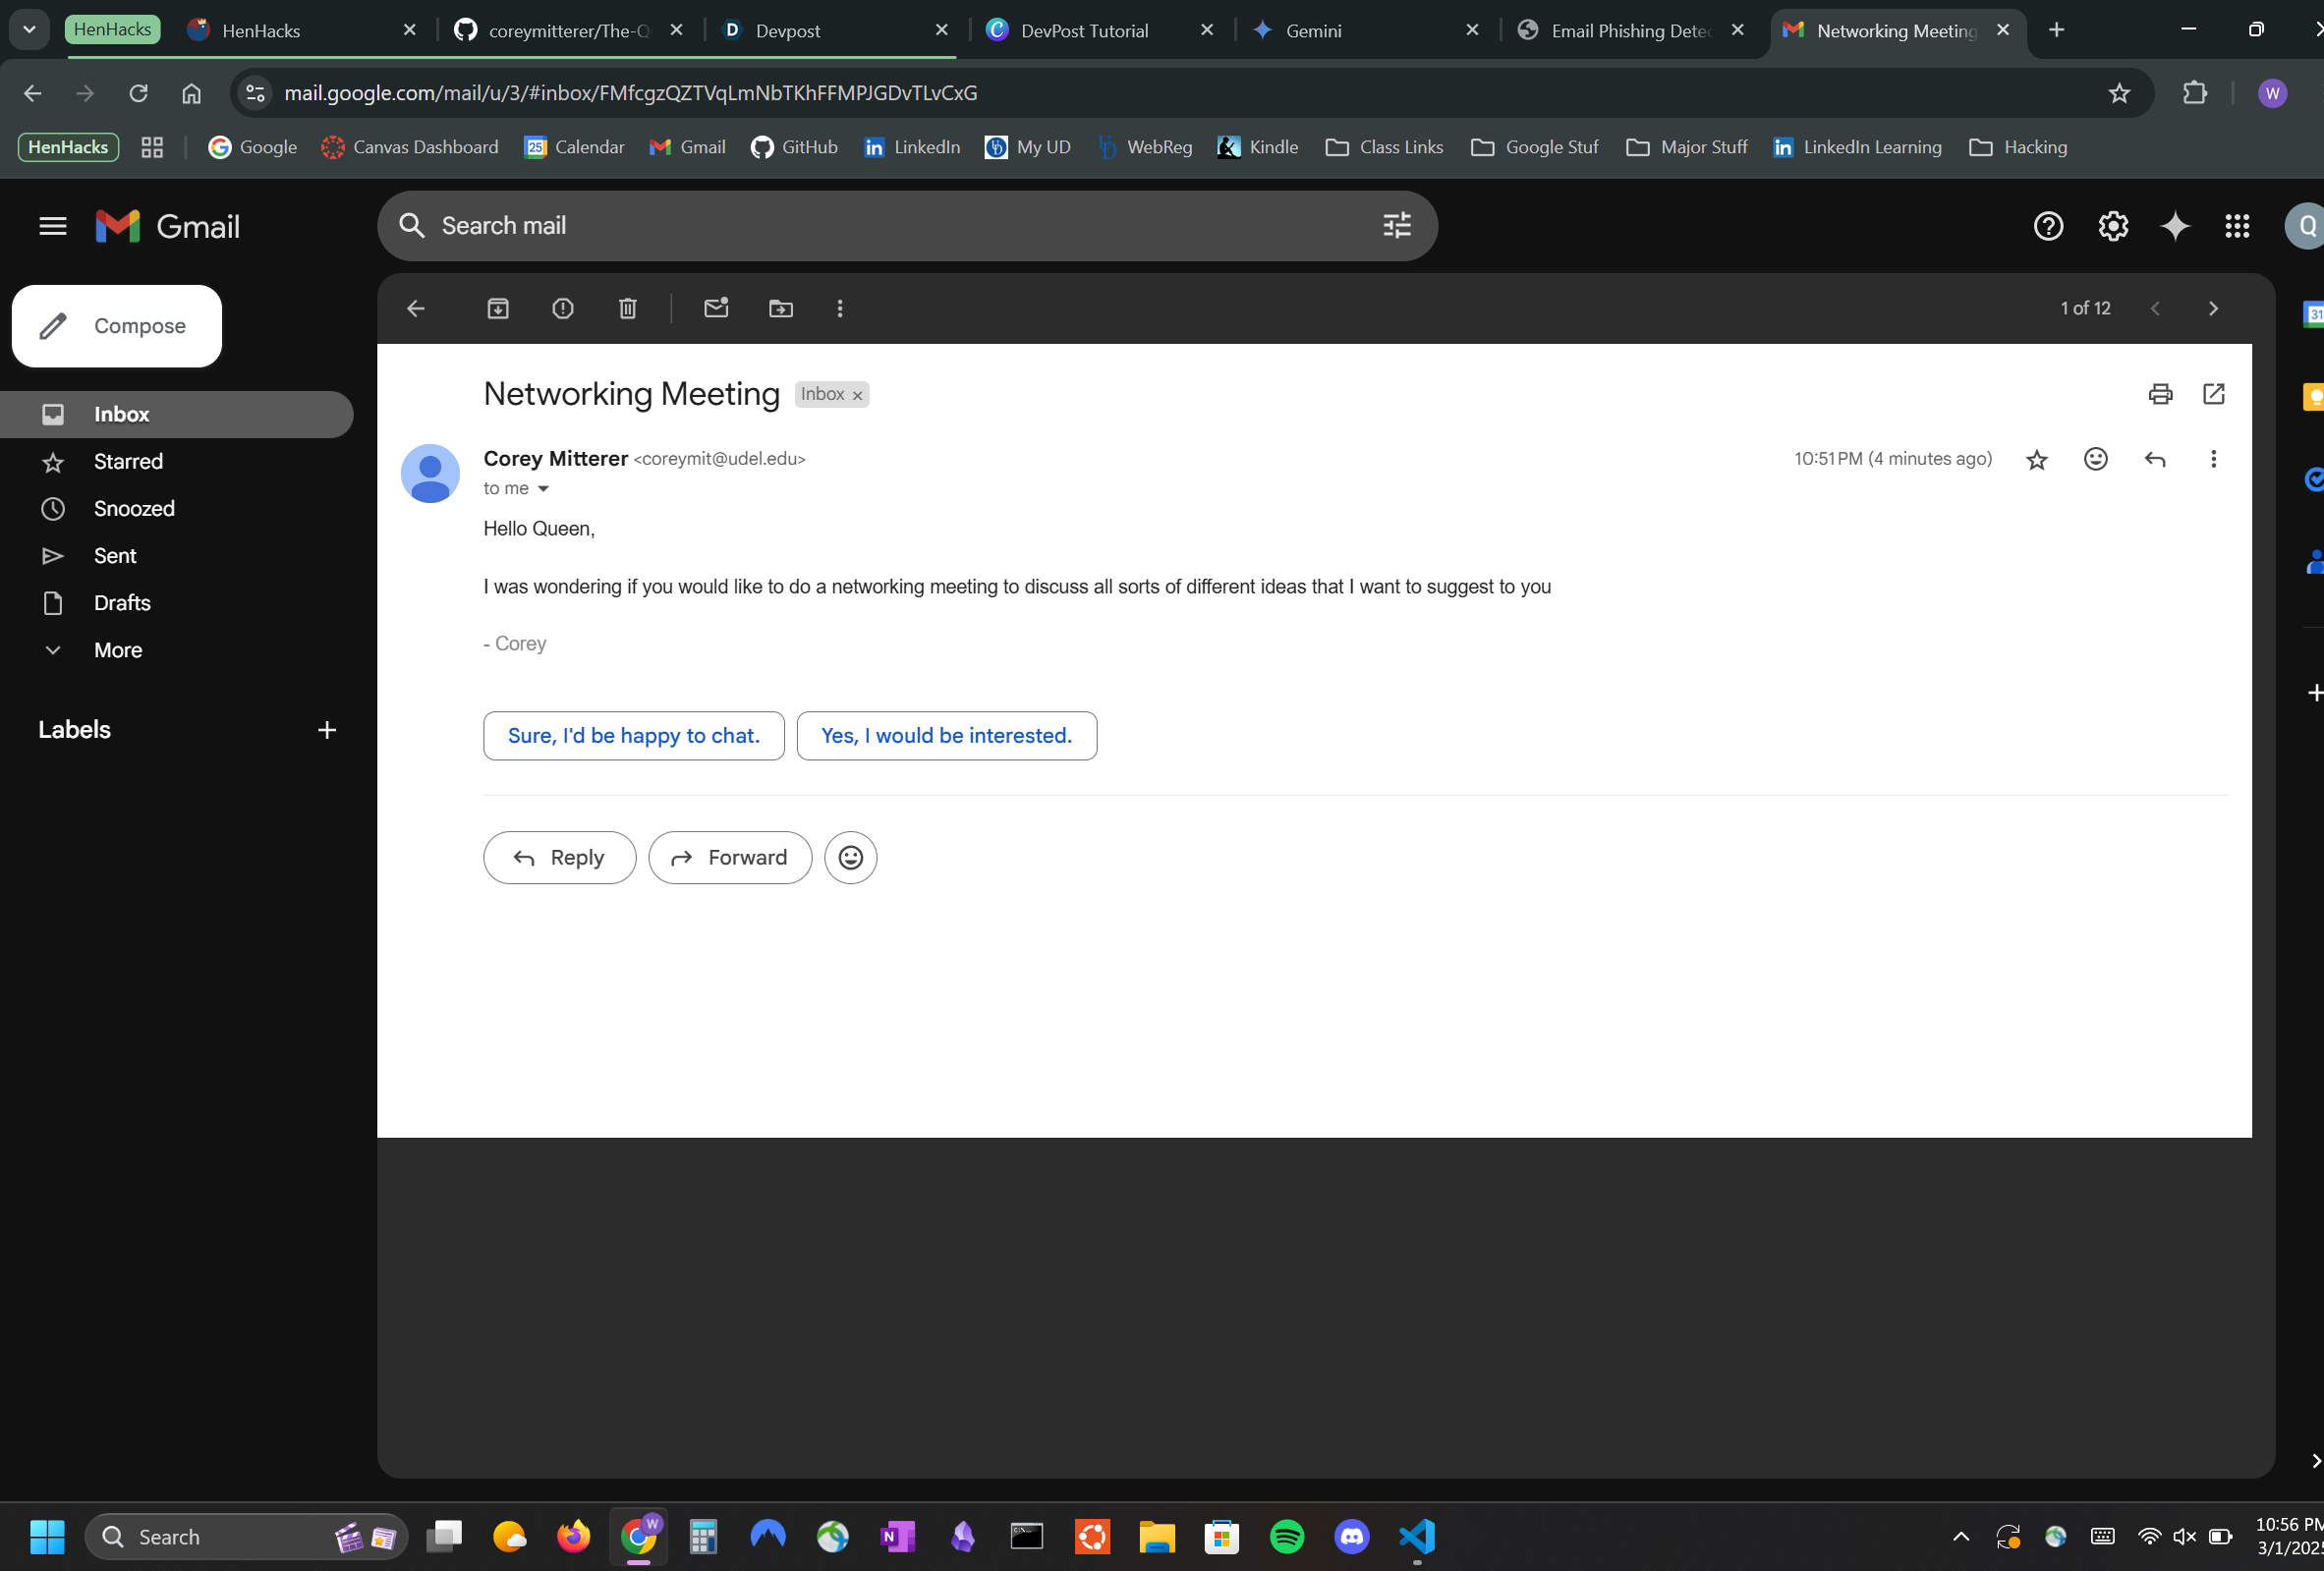Viewport: 2324px width, 1571px height.
Task: Bookmark this page with star icon
Action: (x=2118, y=94)
